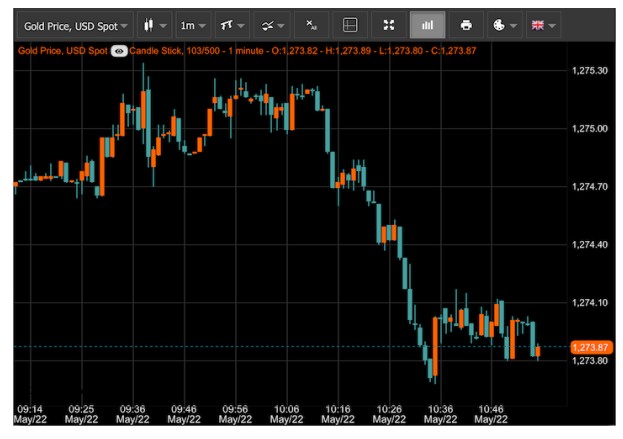Click the orange 1,273.87 current price tag

pyautogui.click(x=589, y=346)
